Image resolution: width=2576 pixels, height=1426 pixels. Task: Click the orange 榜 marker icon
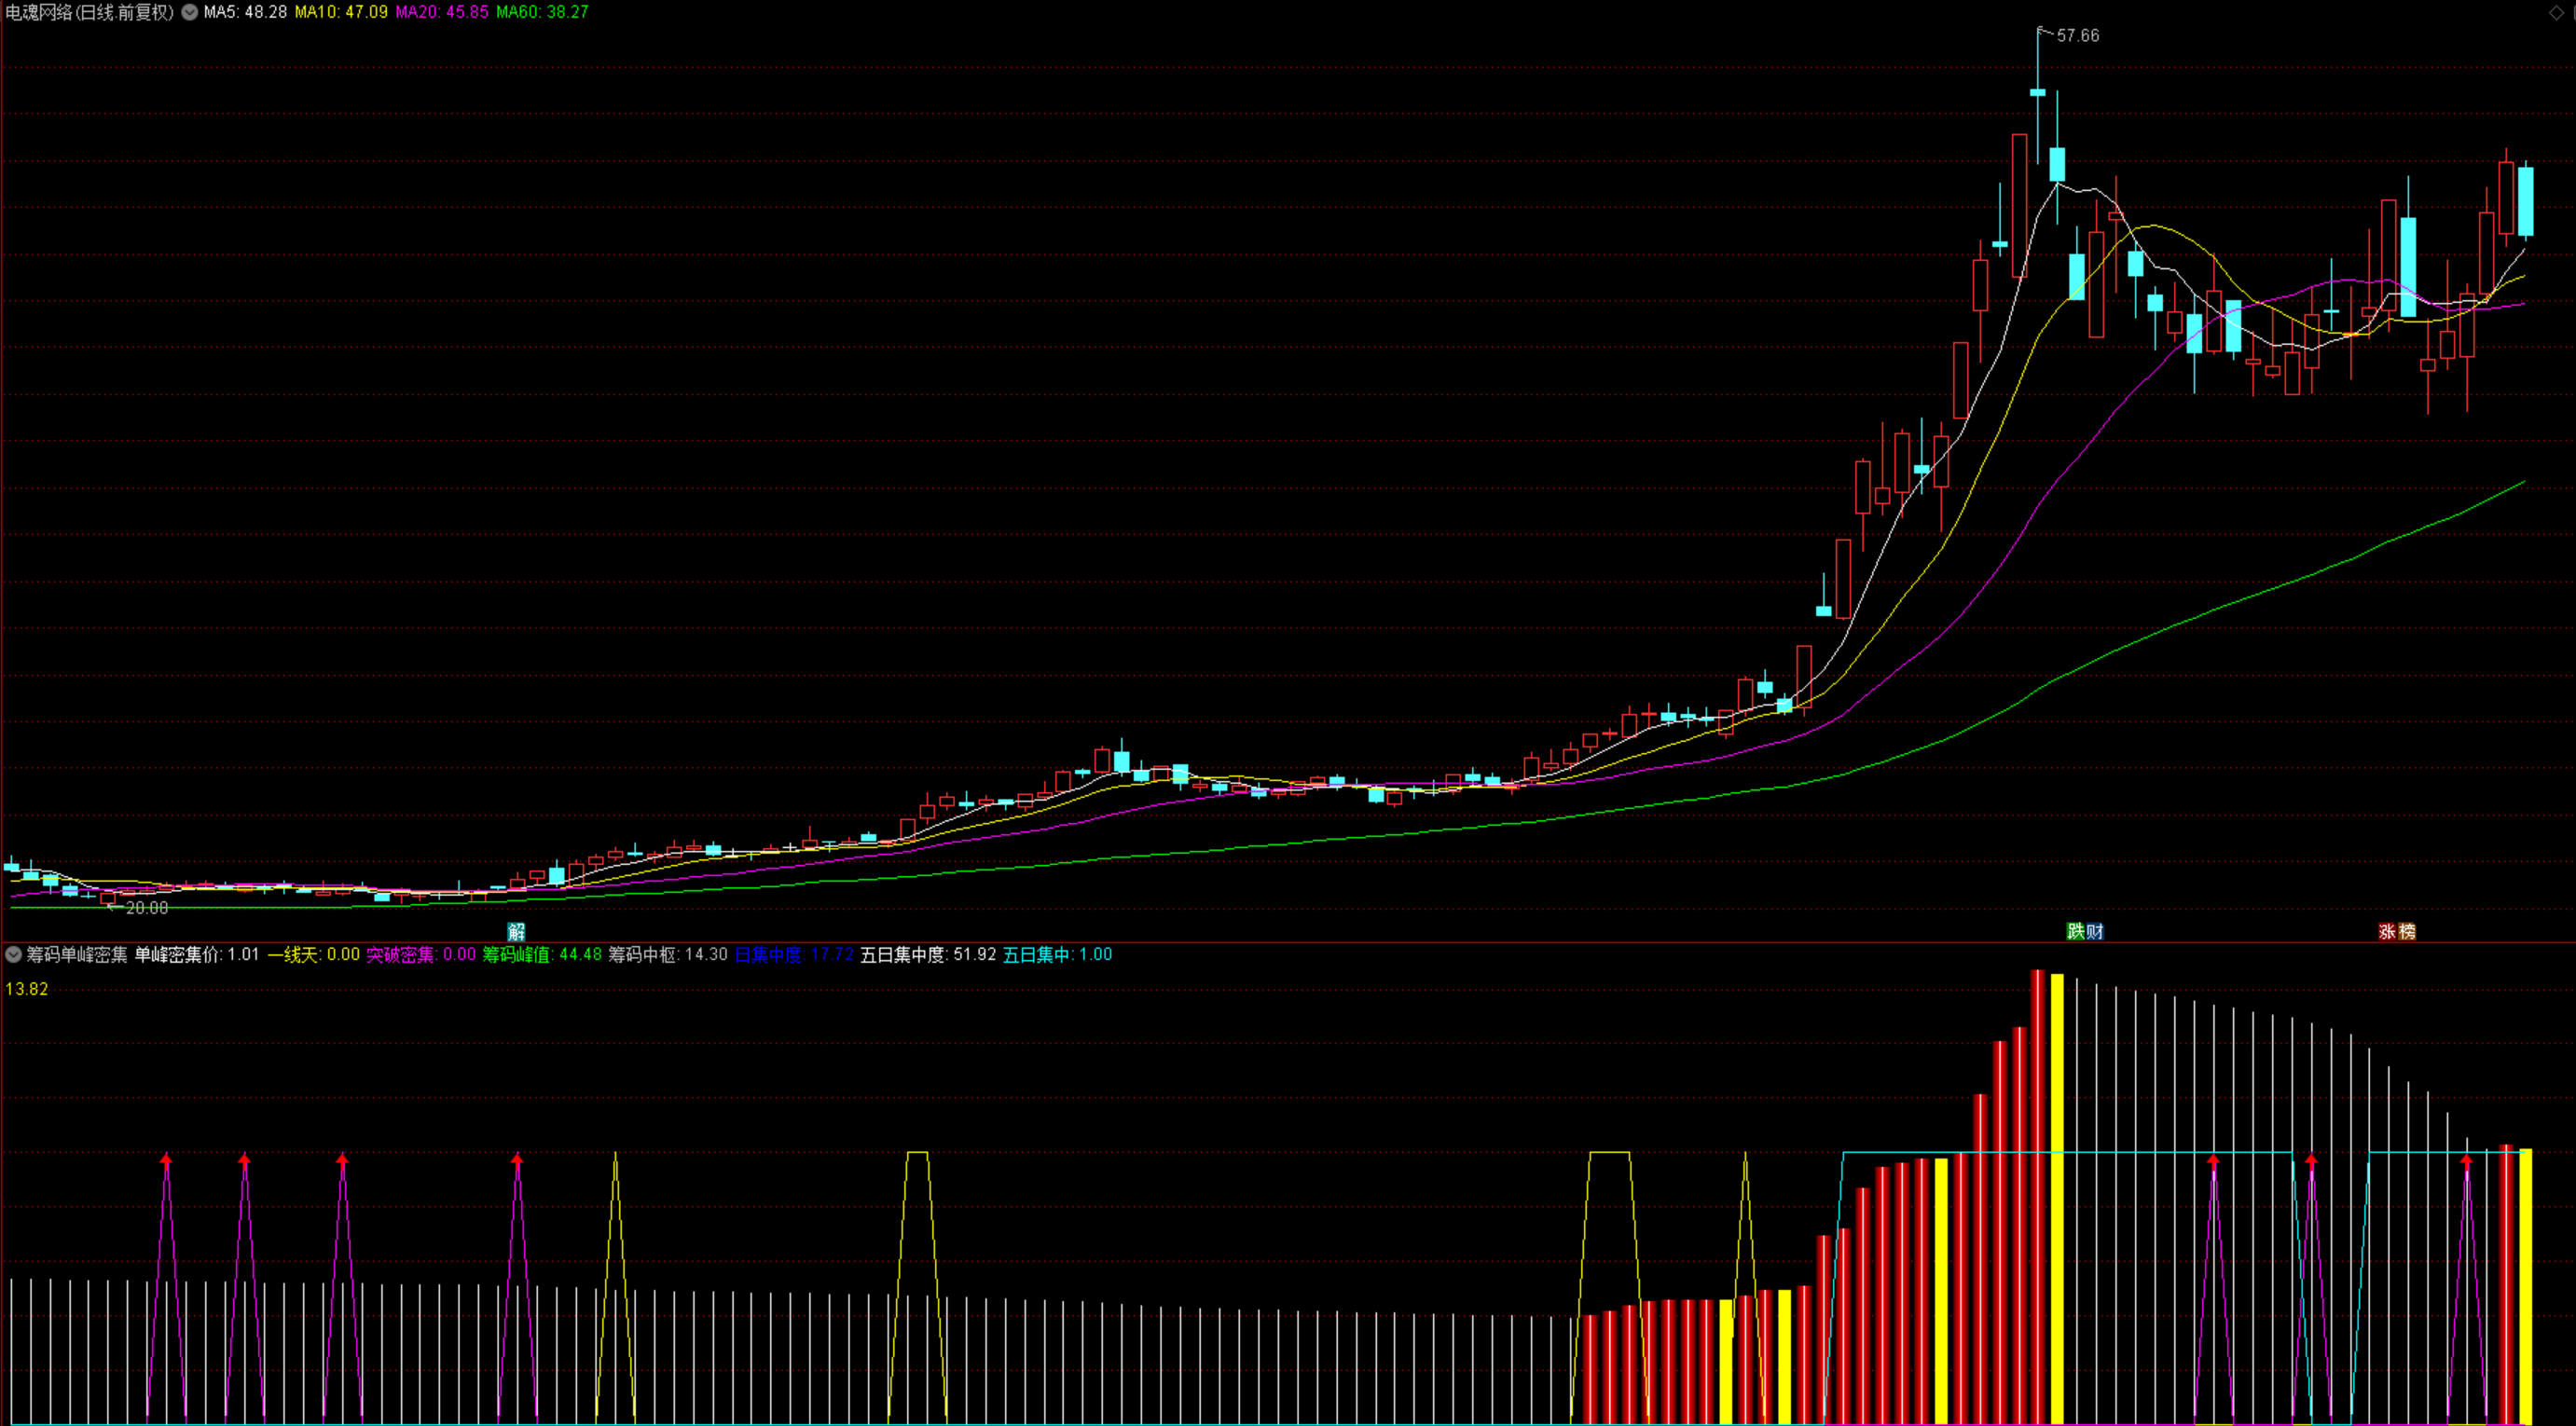click(x=2407, y=931)
